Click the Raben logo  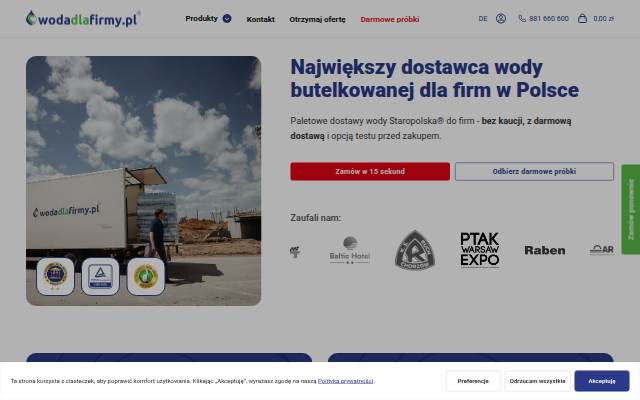pos(545,250)
